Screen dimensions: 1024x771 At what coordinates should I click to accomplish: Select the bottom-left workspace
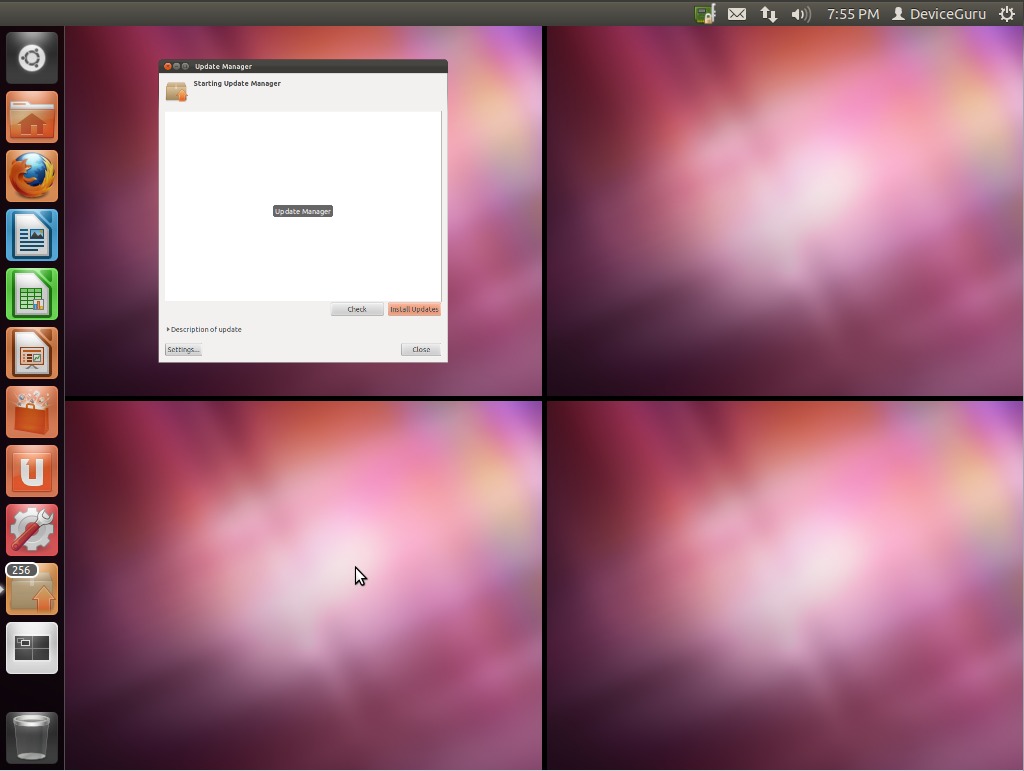coord(304,586)
